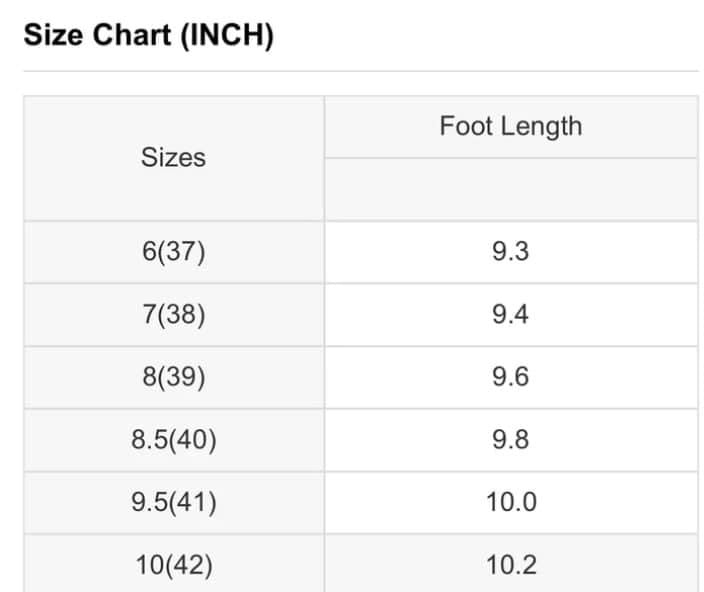Choose the 9.6 foot length value
The image size is (704, 592).
510,377
